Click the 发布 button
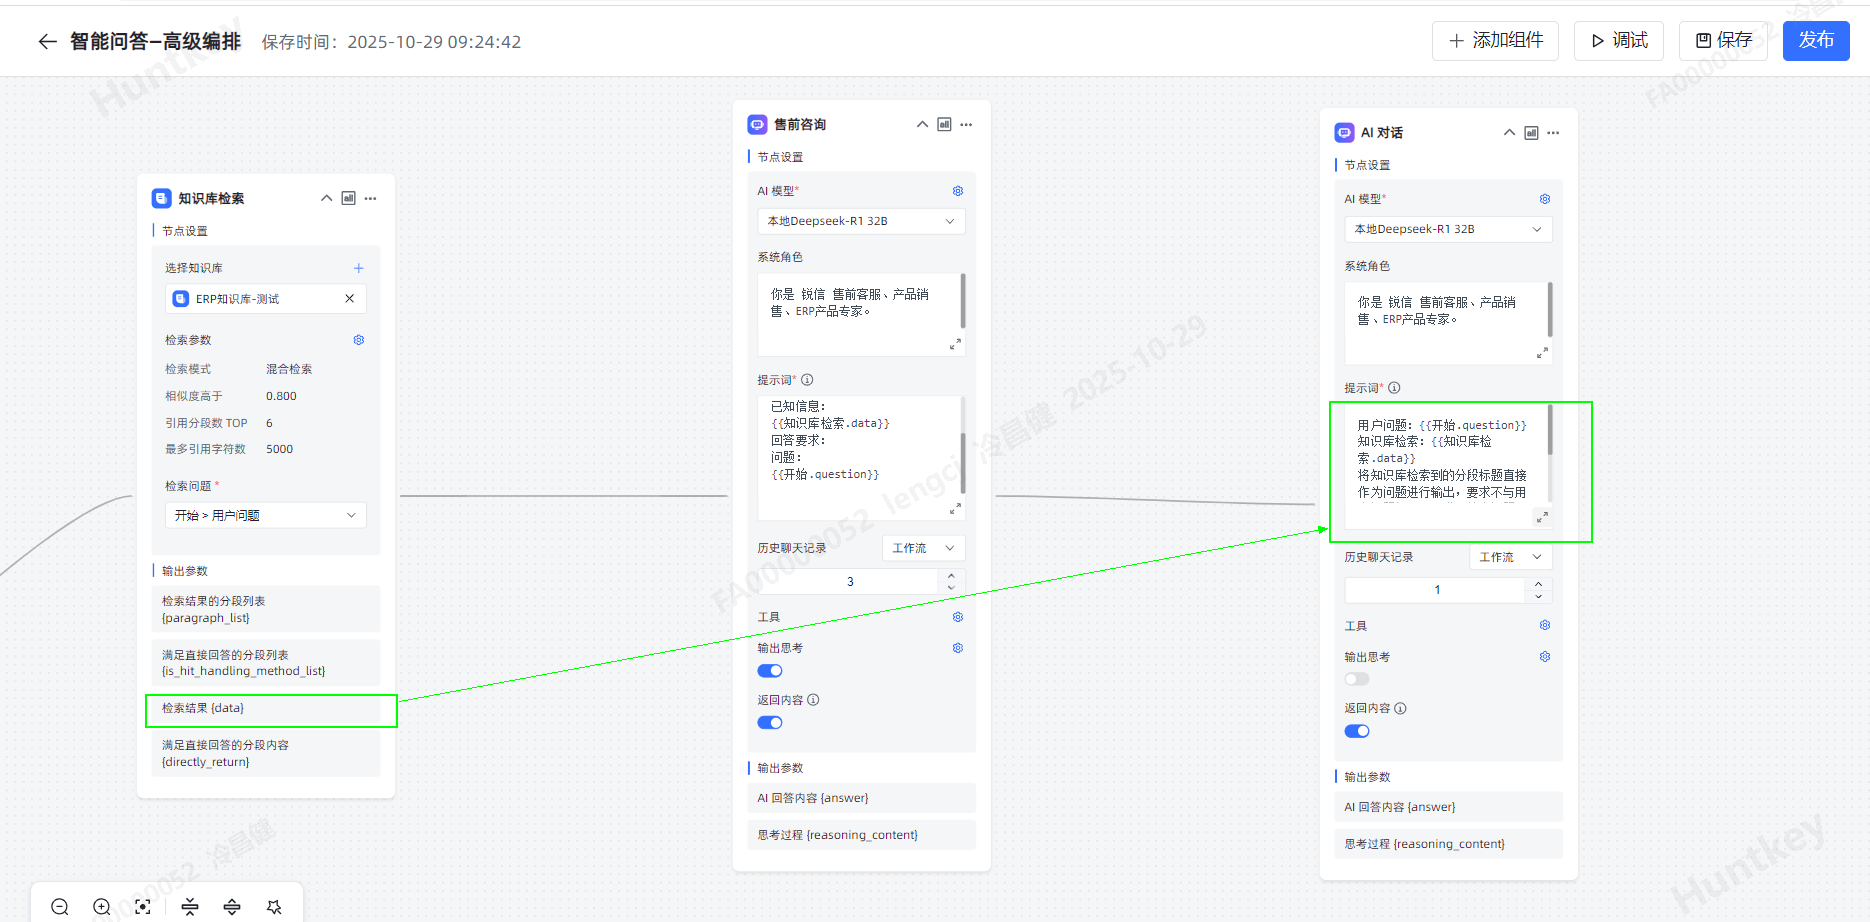Screen dimensions: 1870x922 tap(1815, 41)
